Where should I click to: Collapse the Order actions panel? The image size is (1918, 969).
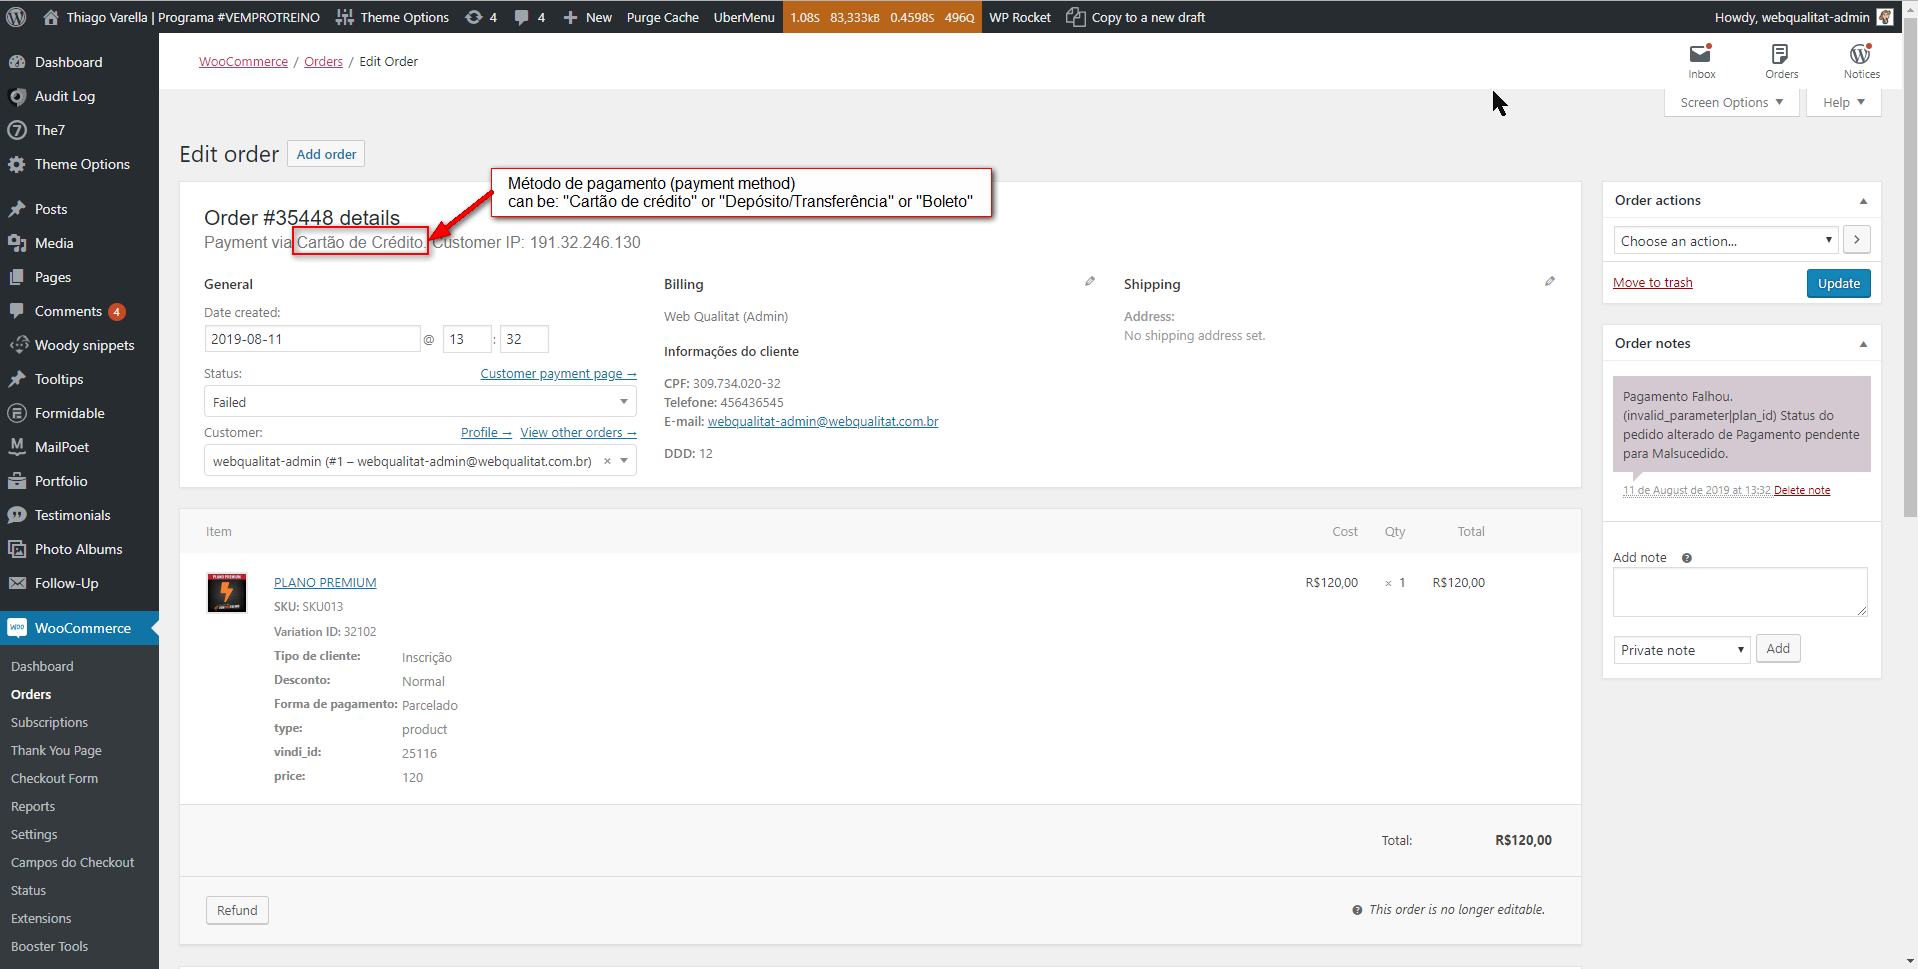1863,201
